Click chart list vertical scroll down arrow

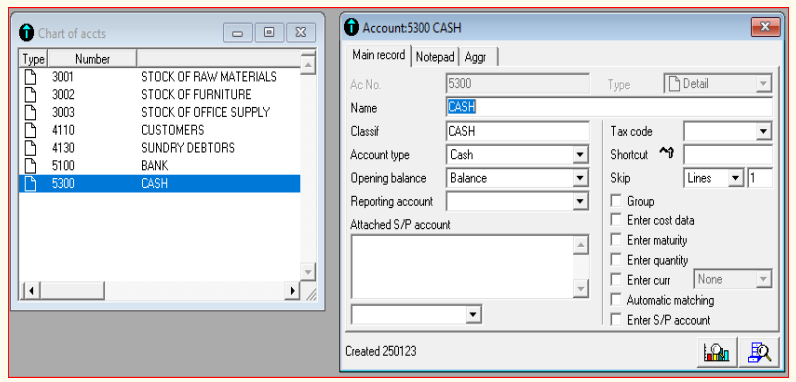(x=308, y=271)
